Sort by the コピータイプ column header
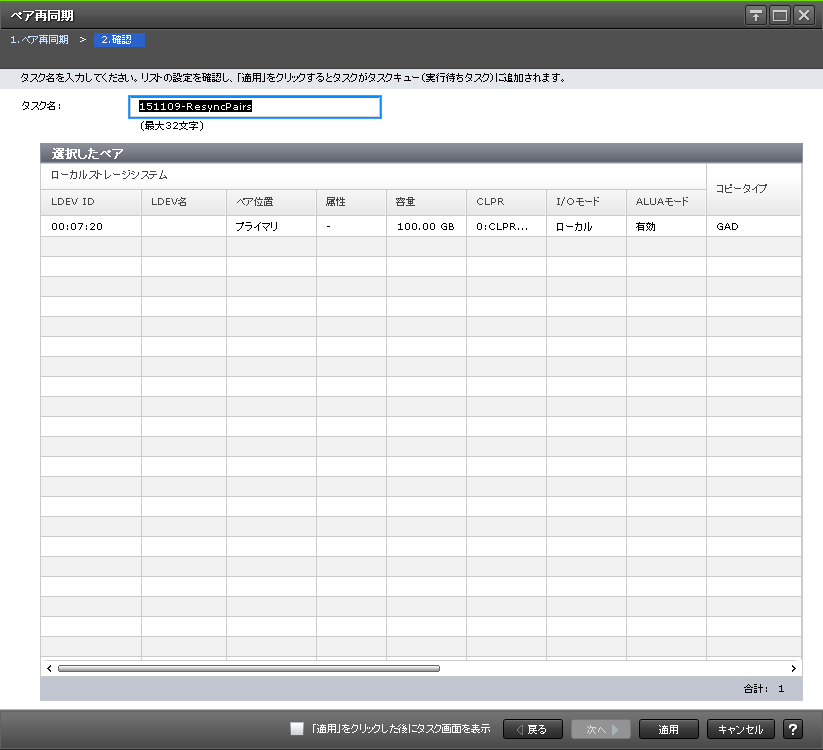The width and height of the screenshot is (823, 750). click(752, 188)
